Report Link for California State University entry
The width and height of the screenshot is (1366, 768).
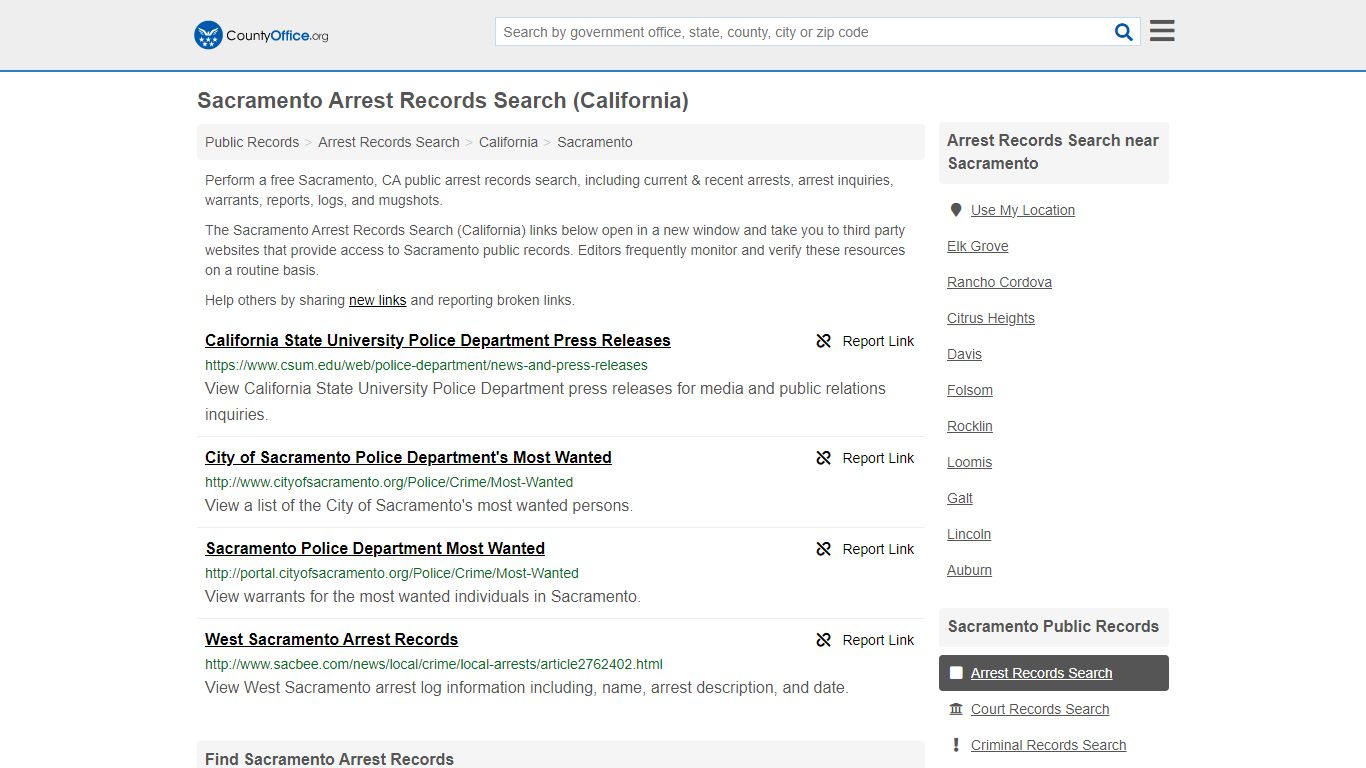tap(878, 341)
